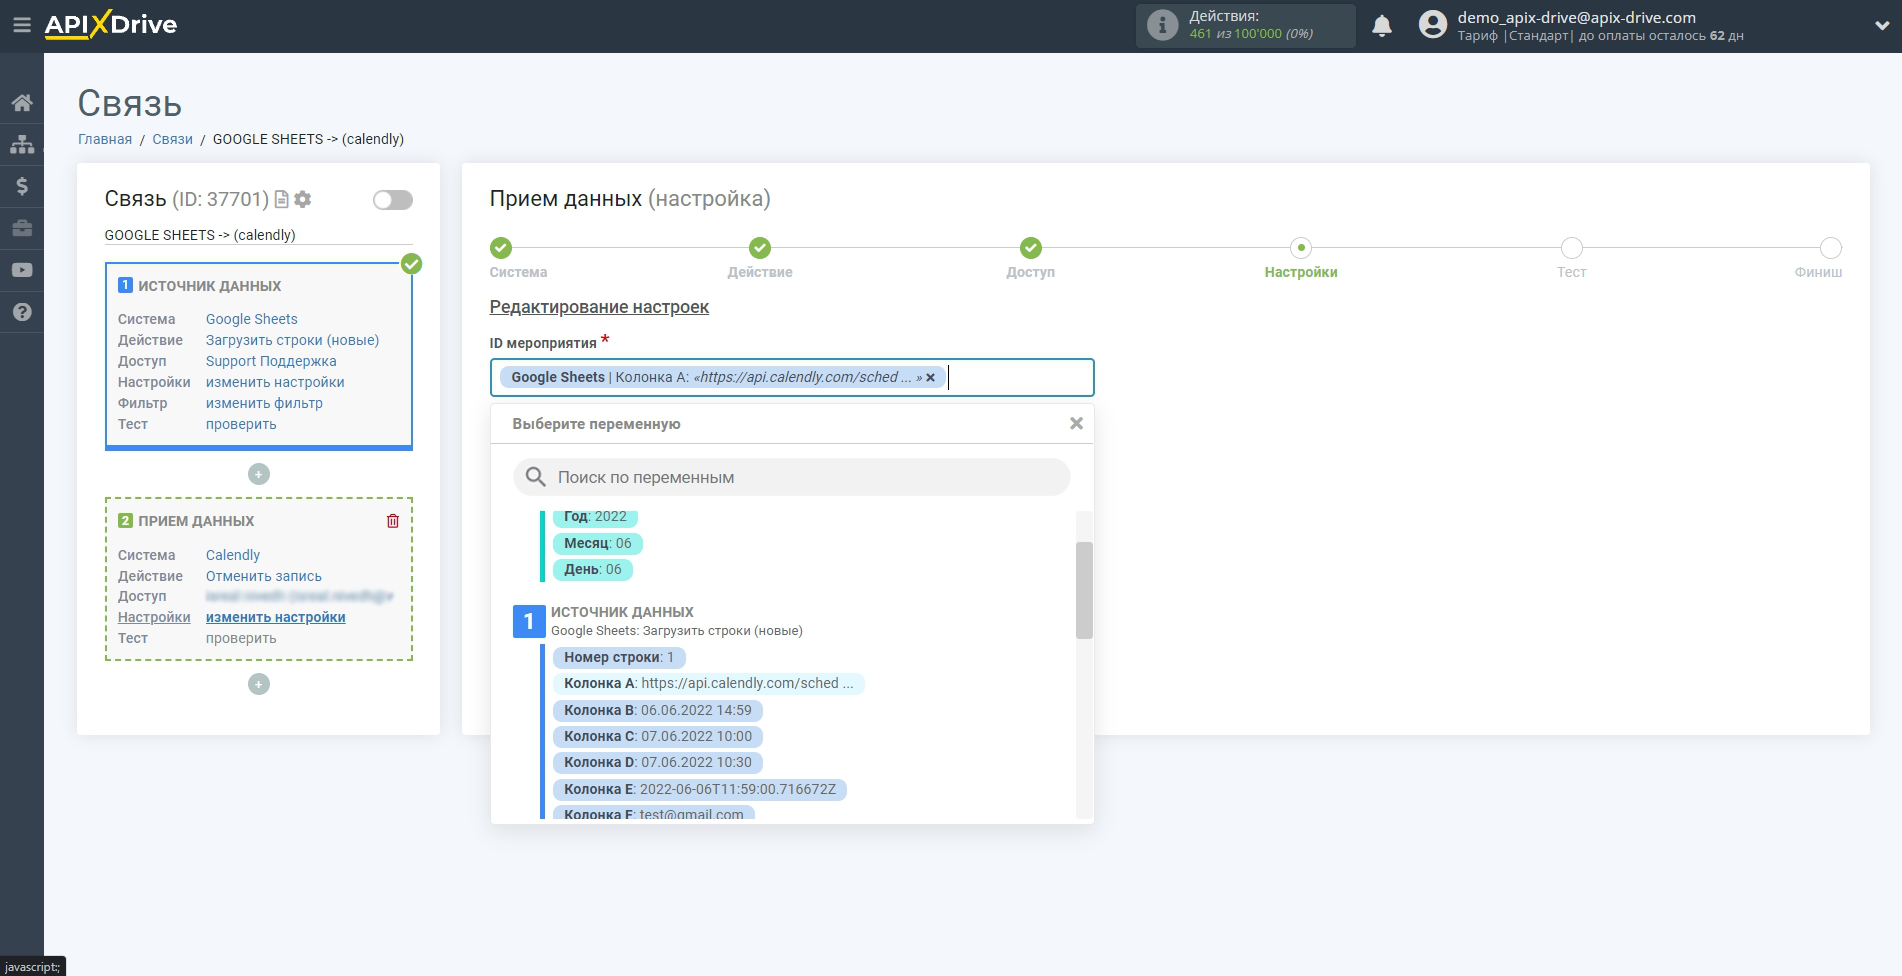Open the YouTube video sidebar icon
The image size is (1902, 976).
[22, 270]
